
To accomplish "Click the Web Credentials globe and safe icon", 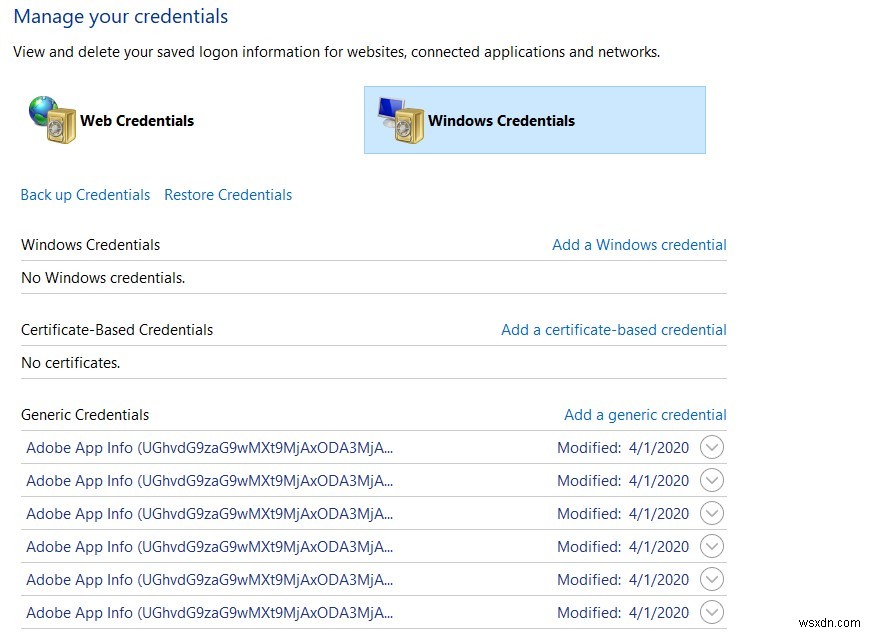I will click(52, 120).
